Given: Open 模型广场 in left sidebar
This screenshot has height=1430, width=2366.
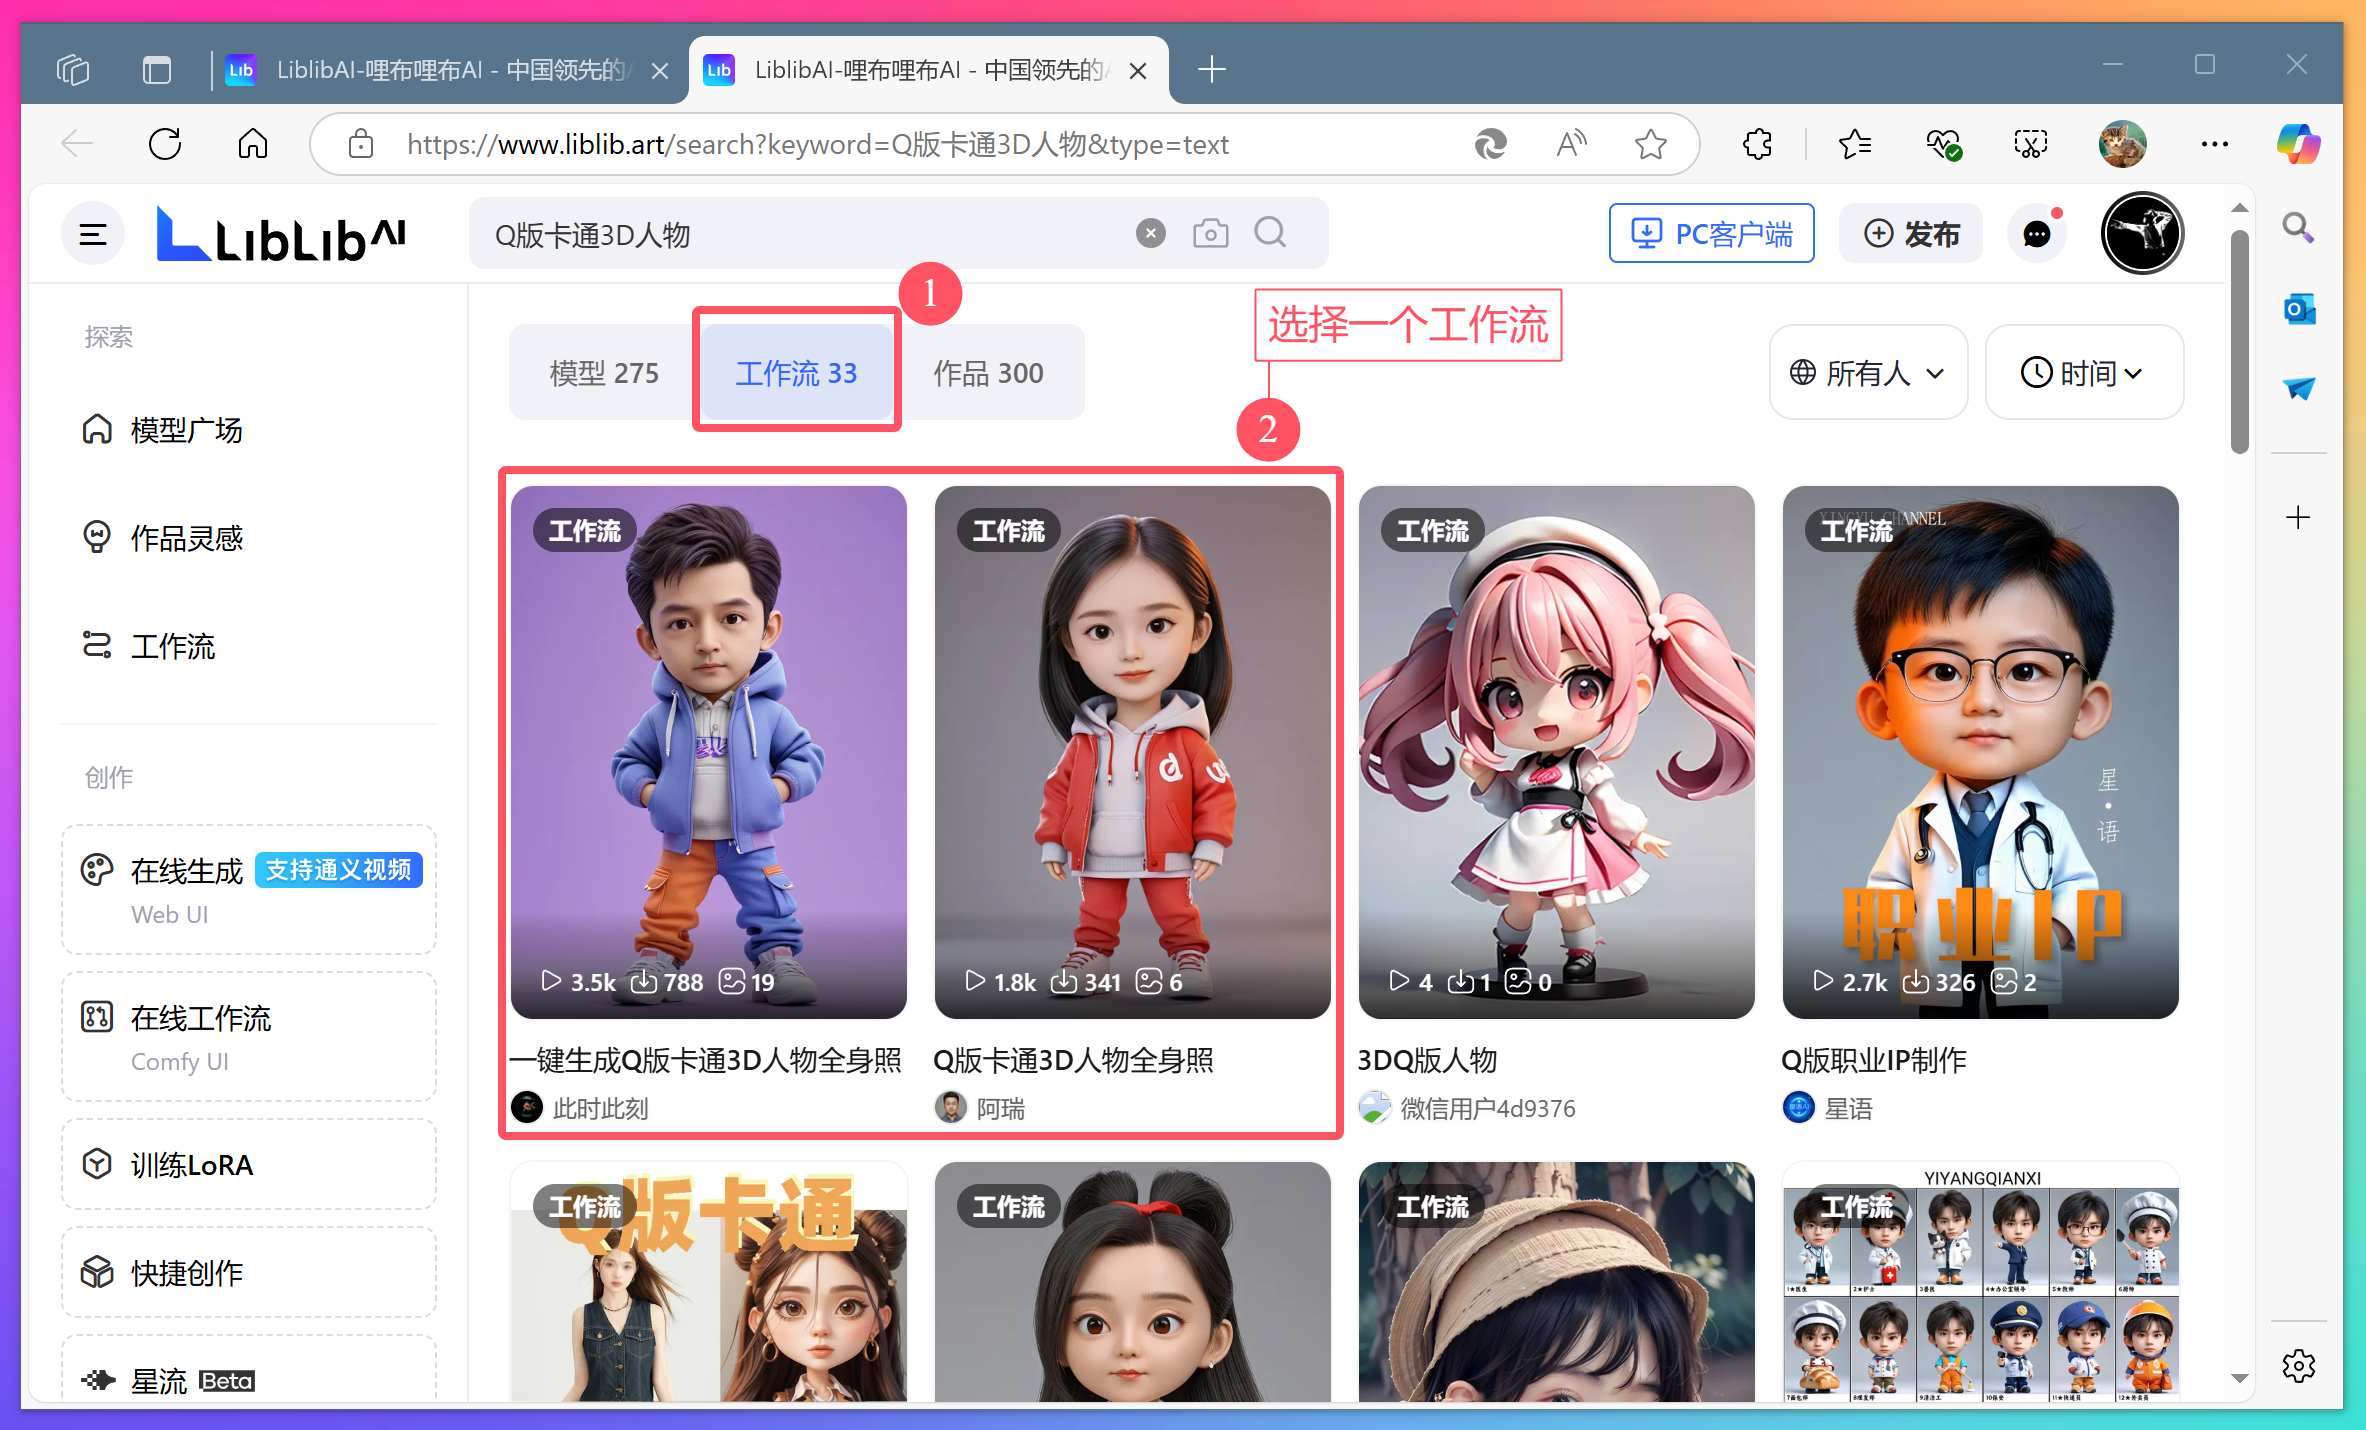Looking at the screenshot, I should tap(186, 430).
